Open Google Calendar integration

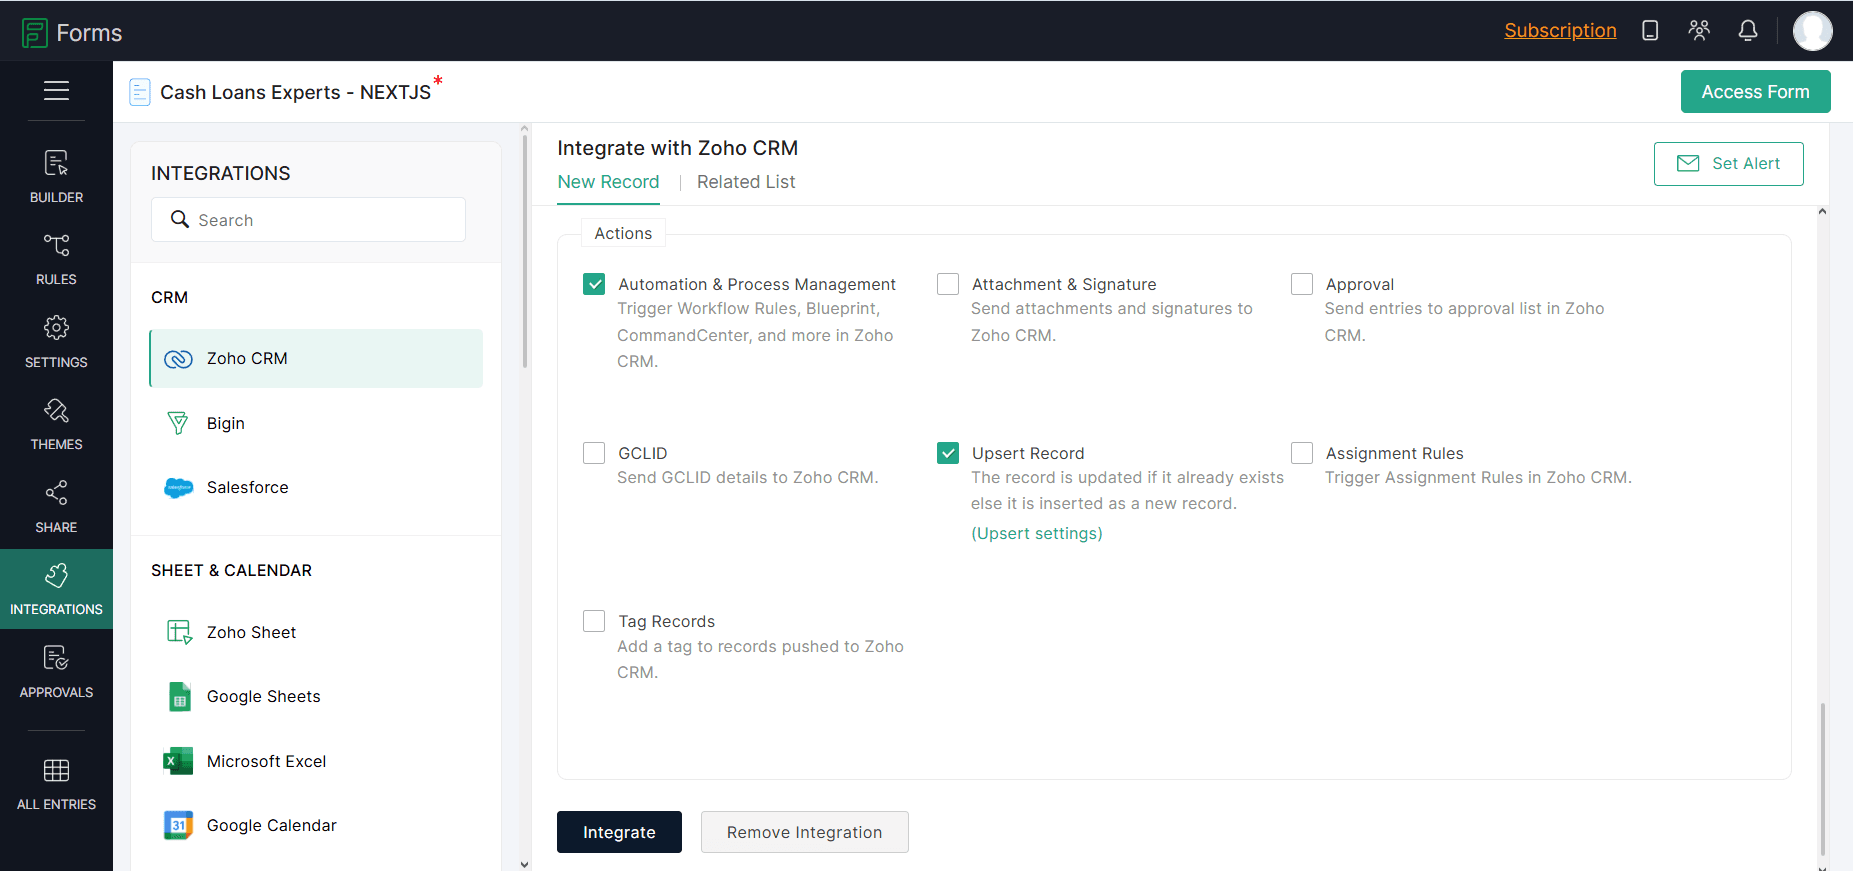click(316, 825)
